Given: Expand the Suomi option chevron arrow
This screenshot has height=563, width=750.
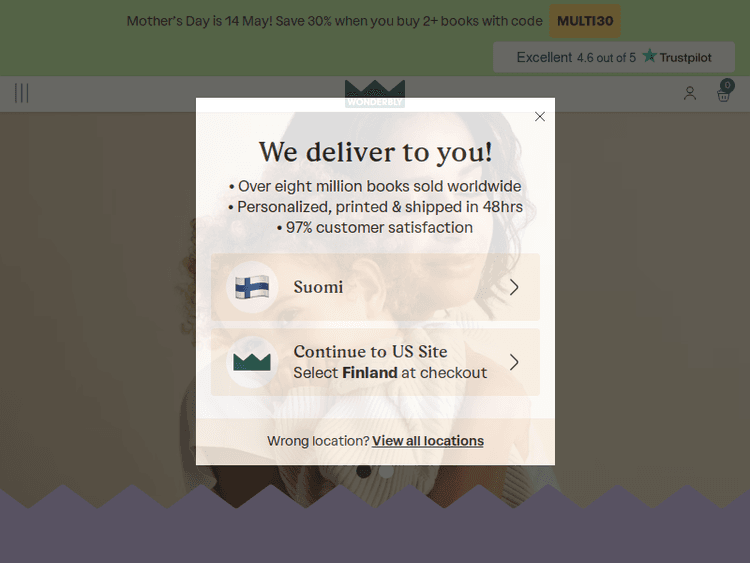Looking at the screenshot, I should tap(514, 287).
